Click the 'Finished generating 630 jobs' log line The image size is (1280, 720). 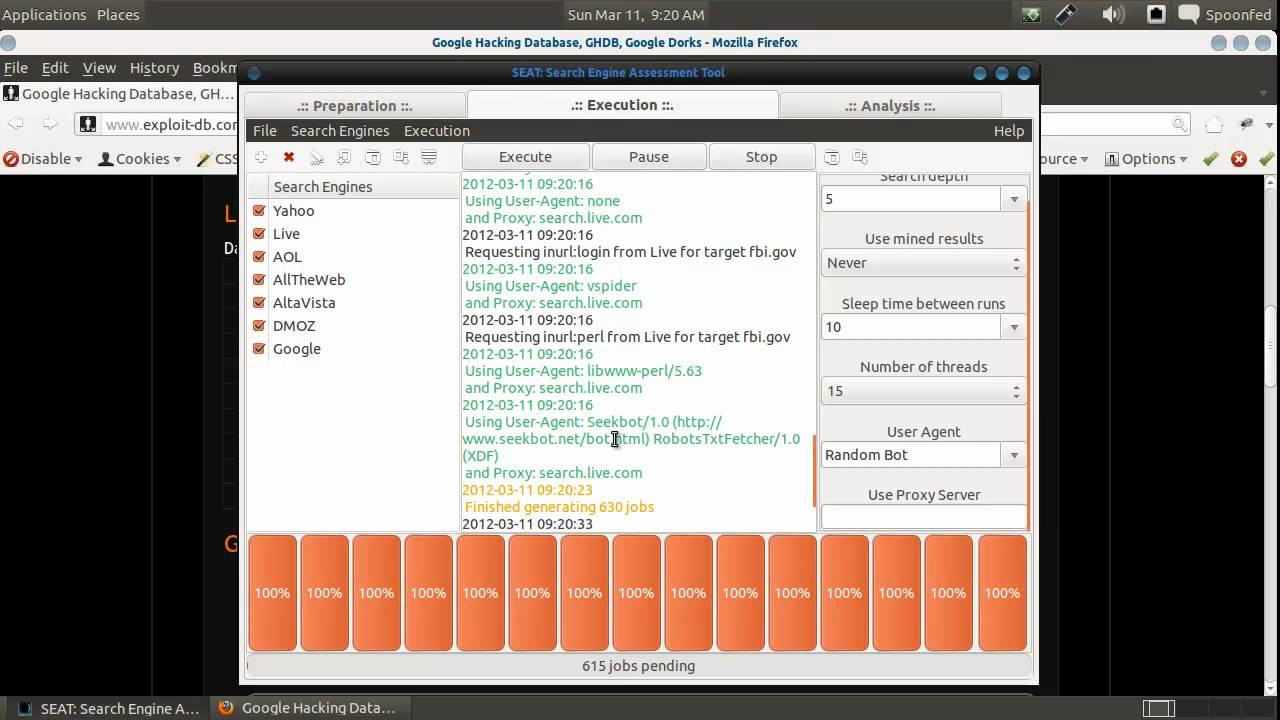(x=559, y=507)
